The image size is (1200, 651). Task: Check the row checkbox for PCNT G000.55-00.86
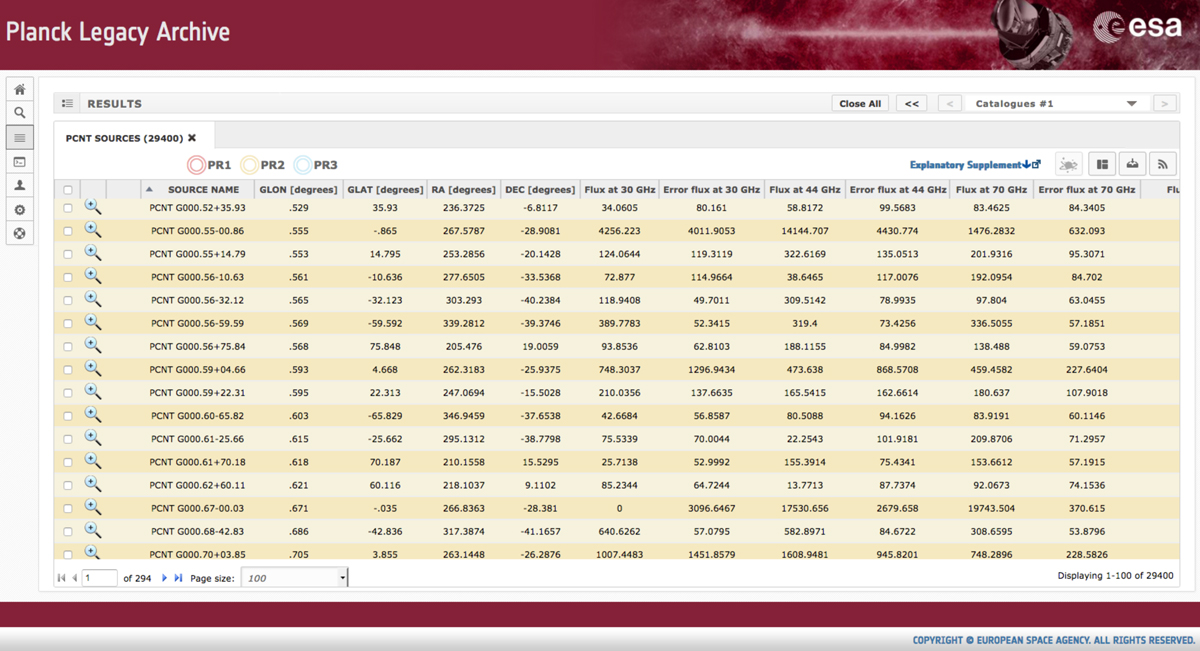click(x=68, y=231)
